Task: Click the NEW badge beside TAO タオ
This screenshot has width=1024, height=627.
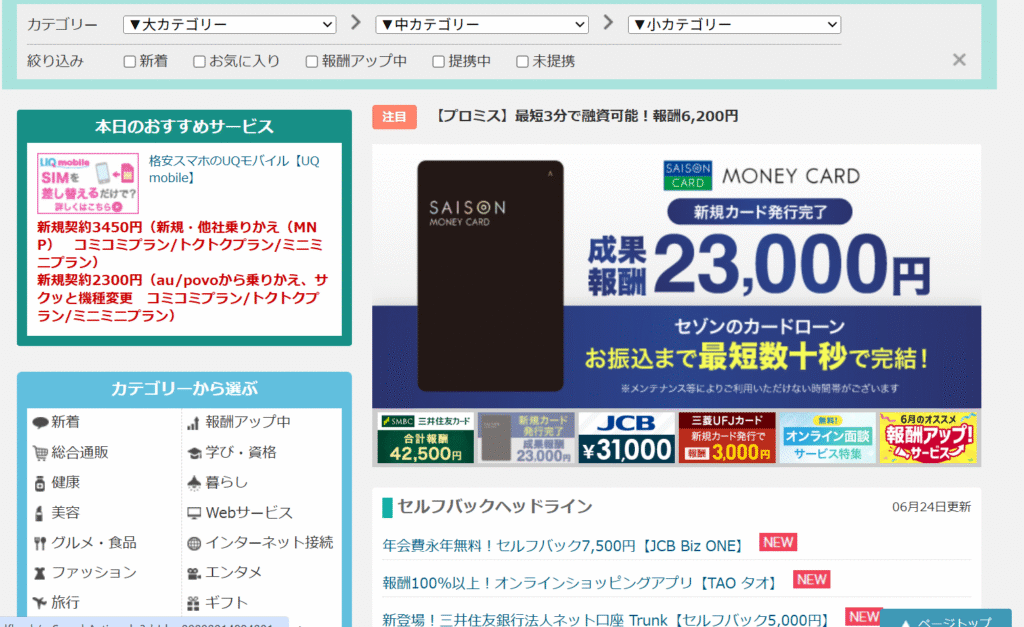Action: 812,580
